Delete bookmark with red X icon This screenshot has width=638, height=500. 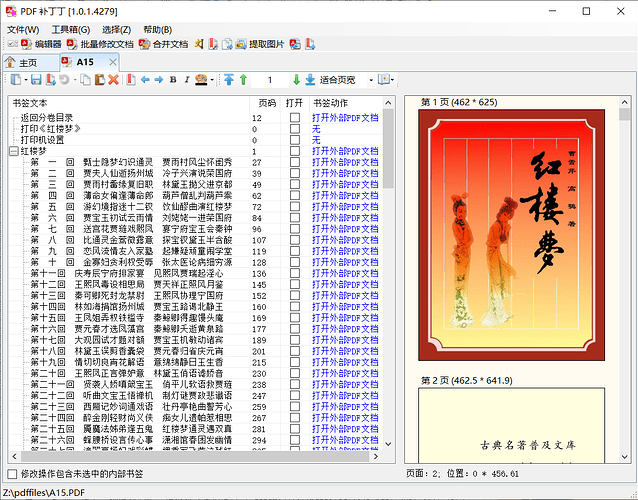pos(114,80)
